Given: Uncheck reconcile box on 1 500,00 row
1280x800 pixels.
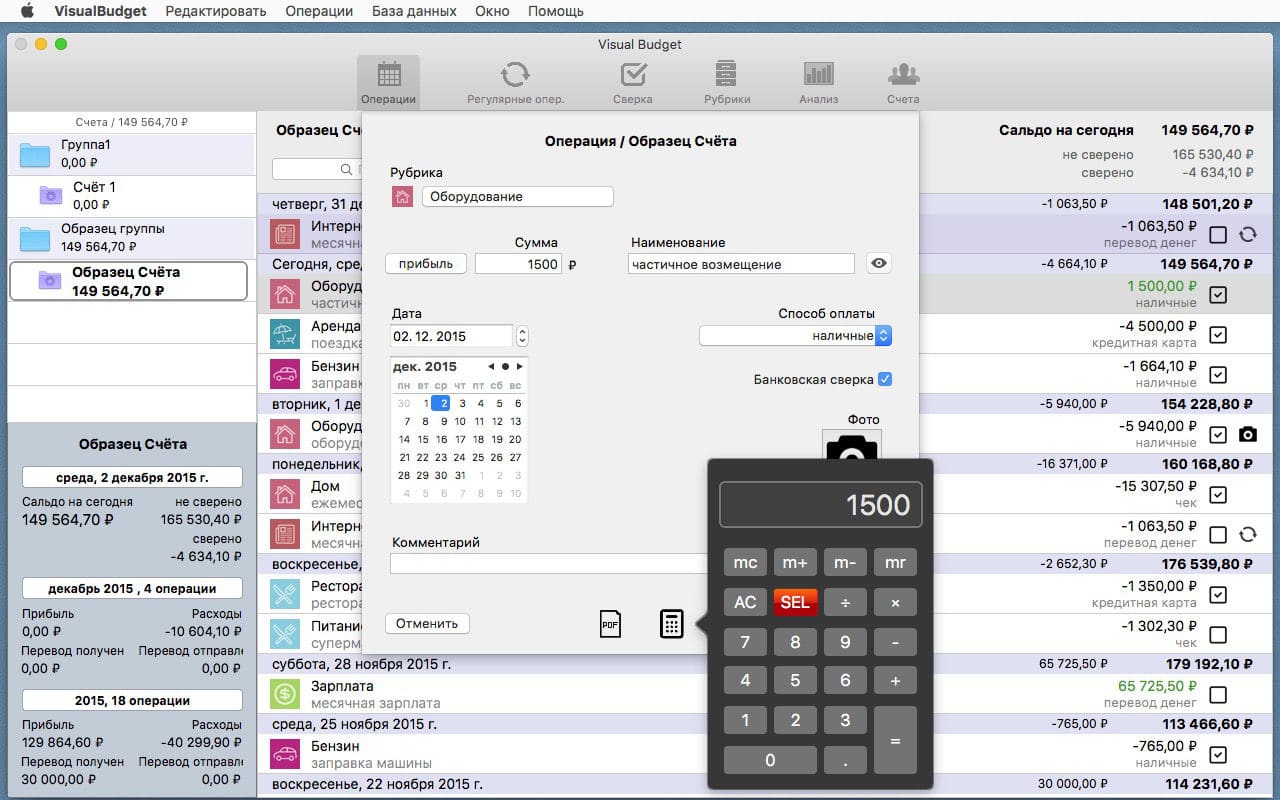Looking at the screenshot, I should (1218, 295).
